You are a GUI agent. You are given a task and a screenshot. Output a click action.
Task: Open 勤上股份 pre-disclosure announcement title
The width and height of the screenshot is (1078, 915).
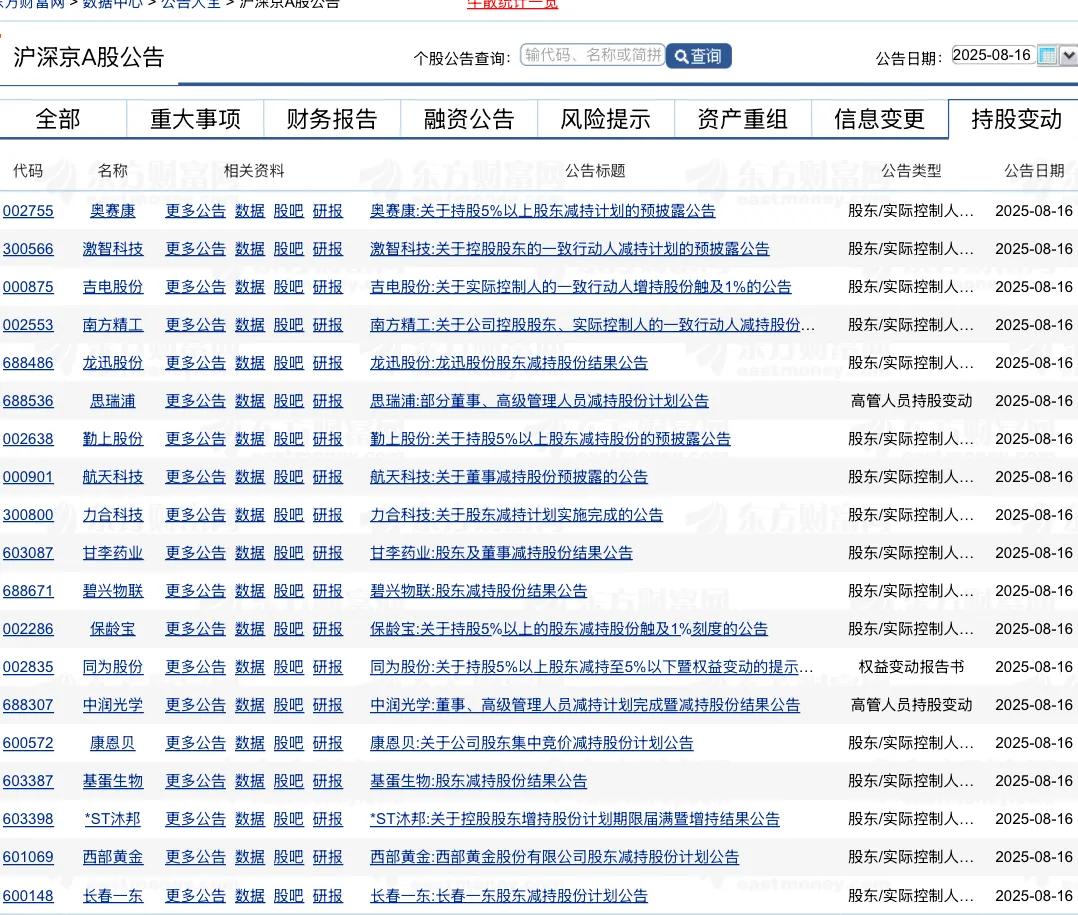(550, 439)
